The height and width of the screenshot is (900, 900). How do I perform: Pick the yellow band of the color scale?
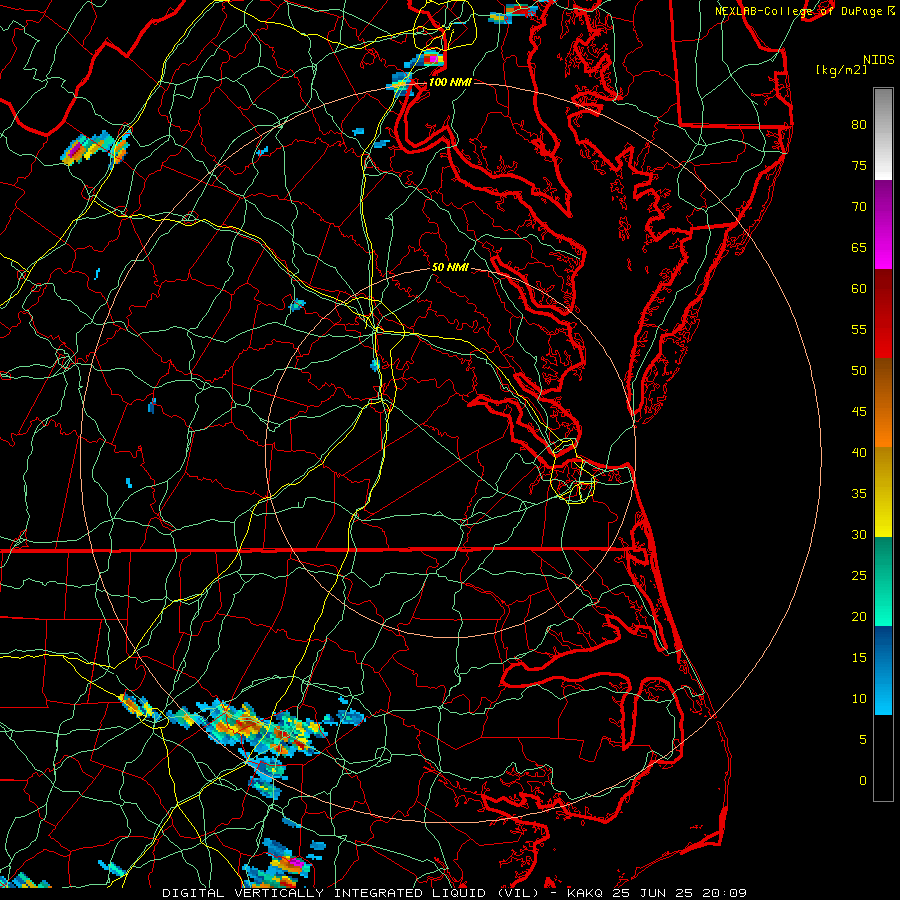click(883, 492)
